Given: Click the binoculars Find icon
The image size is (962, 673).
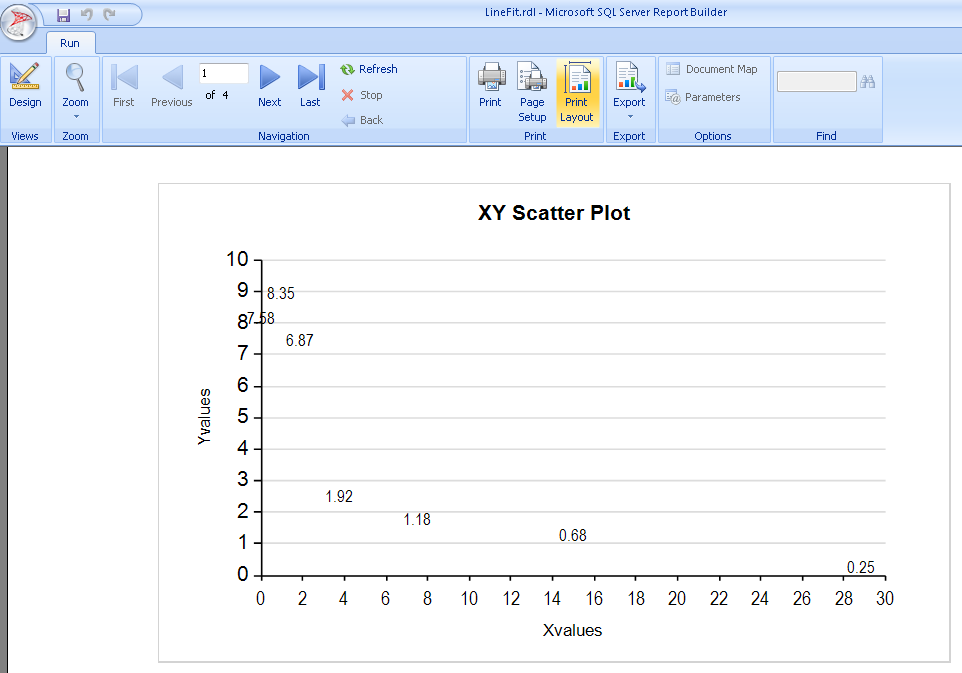Looking at the screenshot, I should click(868, 82).
